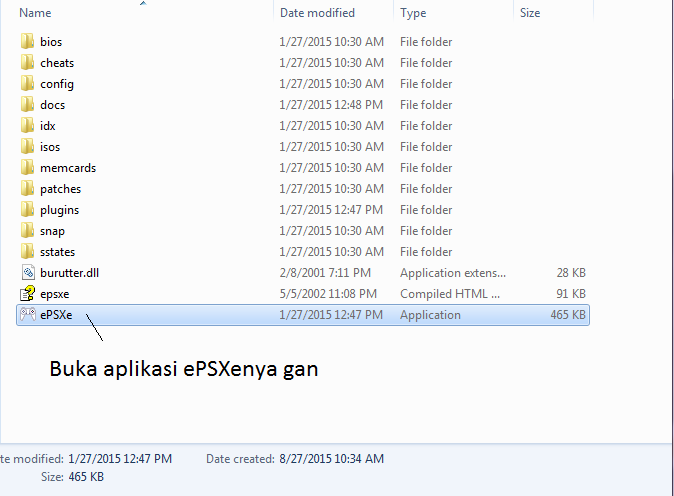Click the sstates folder icon
Image resolution: width=674 pixels, height=496 pixels.
click(x=28, y=252)
